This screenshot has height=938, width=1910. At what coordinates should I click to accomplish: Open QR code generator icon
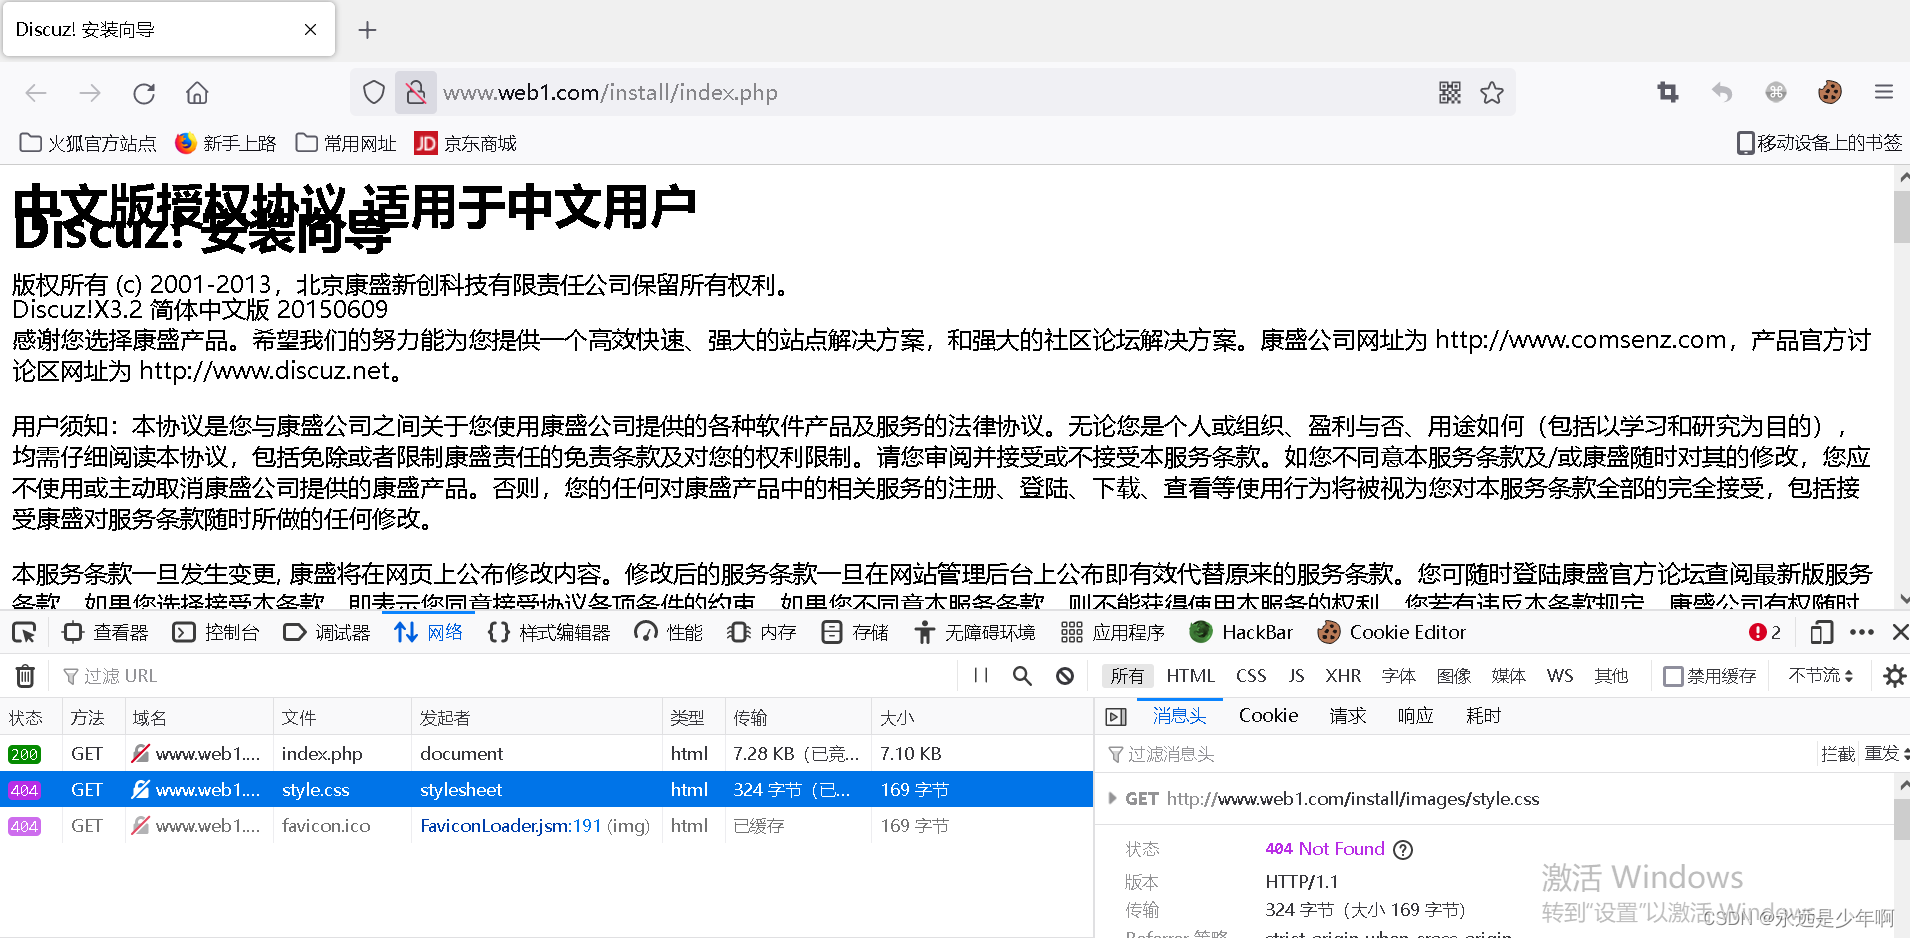pos(1450,93)
